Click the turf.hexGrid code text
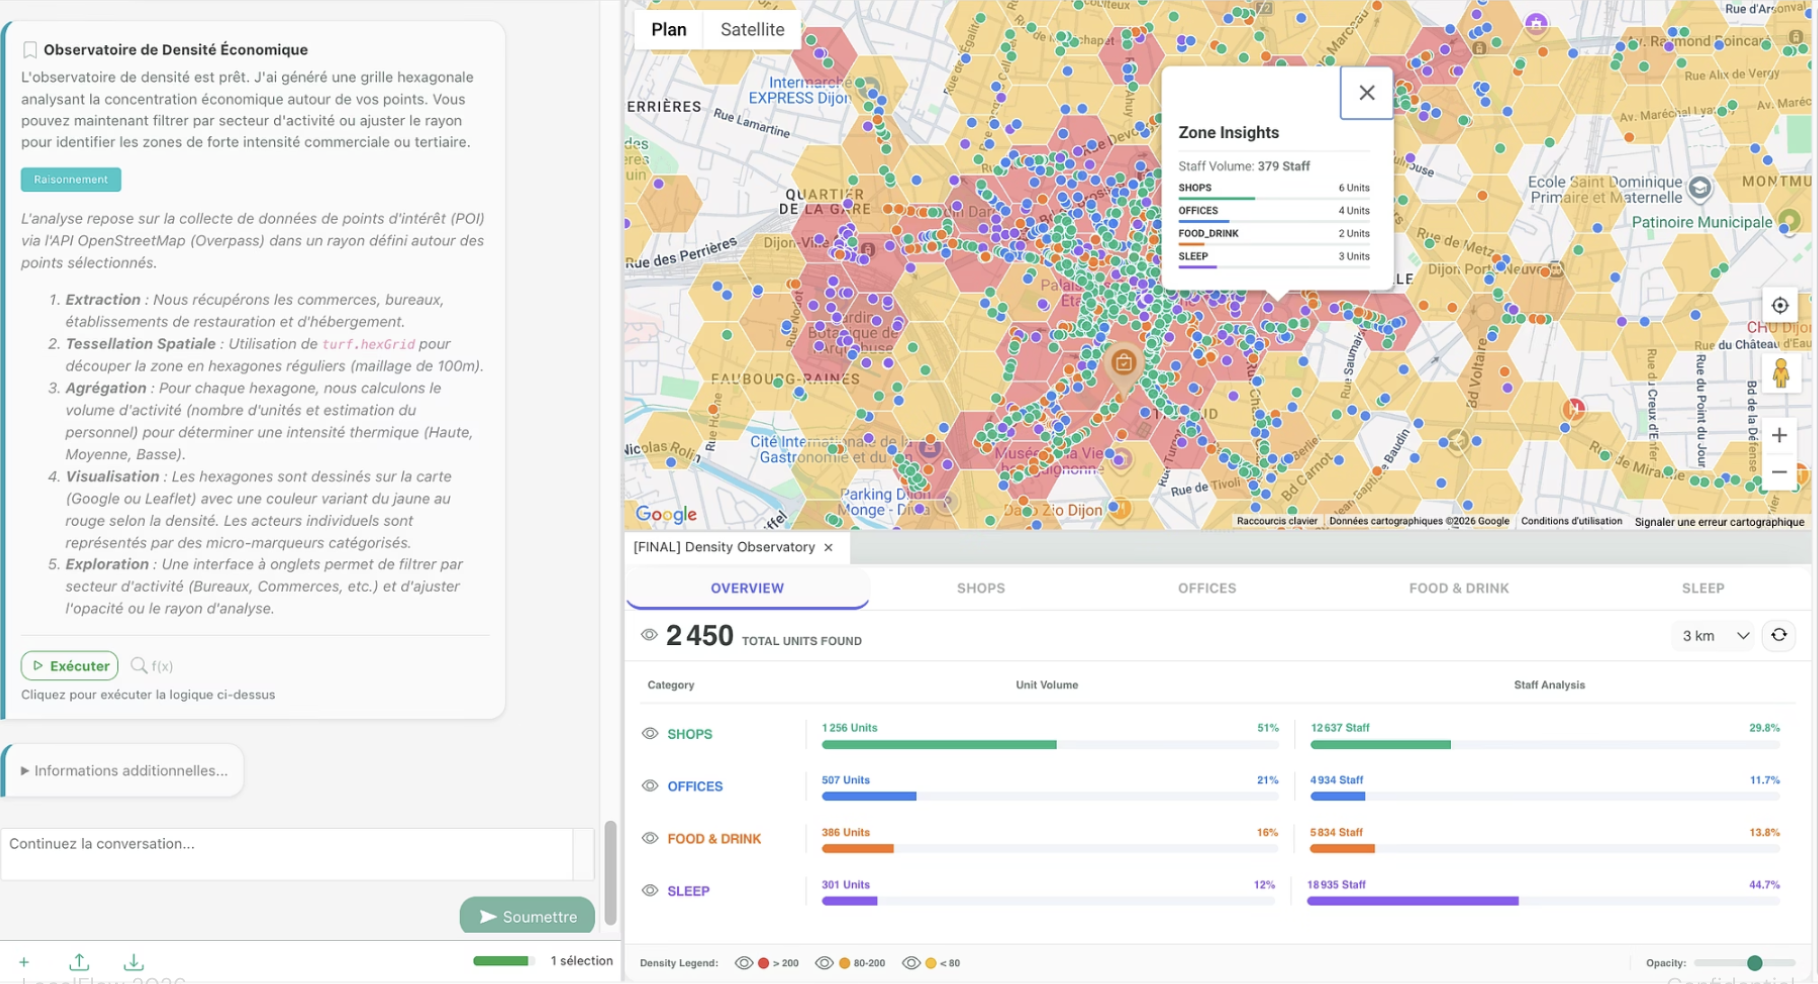Viewport: 1818px width, 984px height. (368, 344)
